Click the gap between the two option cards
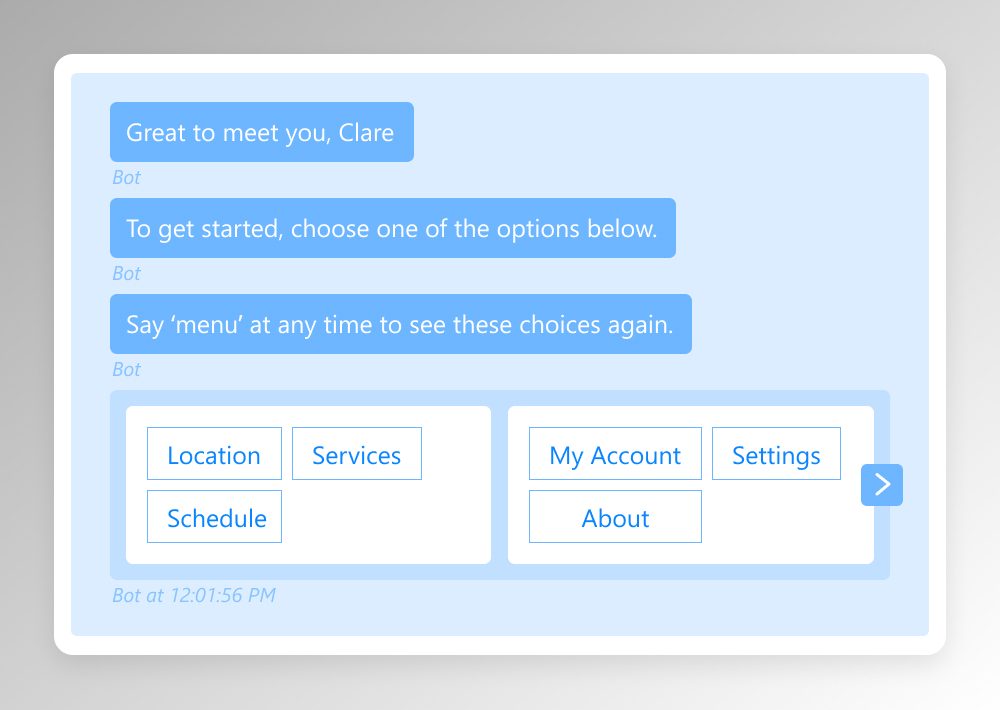The height and width of the screenshot is (710, 1000). (x=499, y=485)
